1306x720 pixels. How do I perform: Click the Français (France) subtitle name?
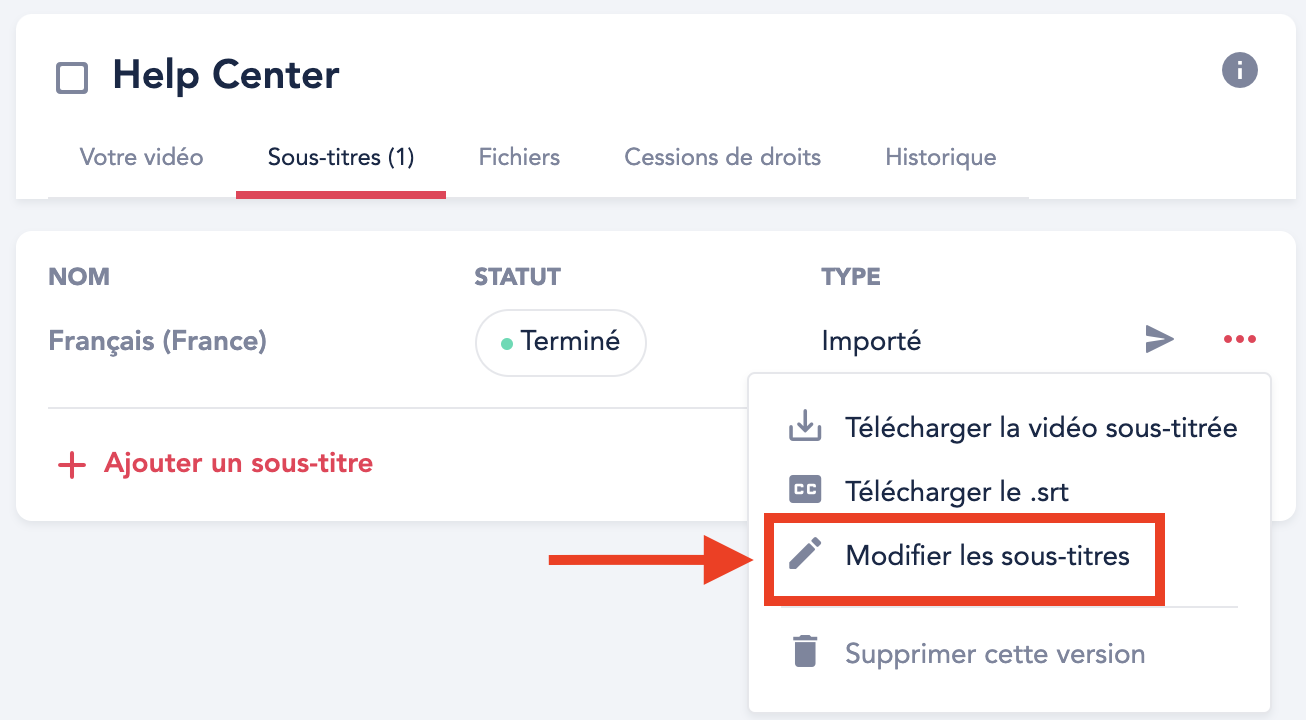tap(158, 341)
